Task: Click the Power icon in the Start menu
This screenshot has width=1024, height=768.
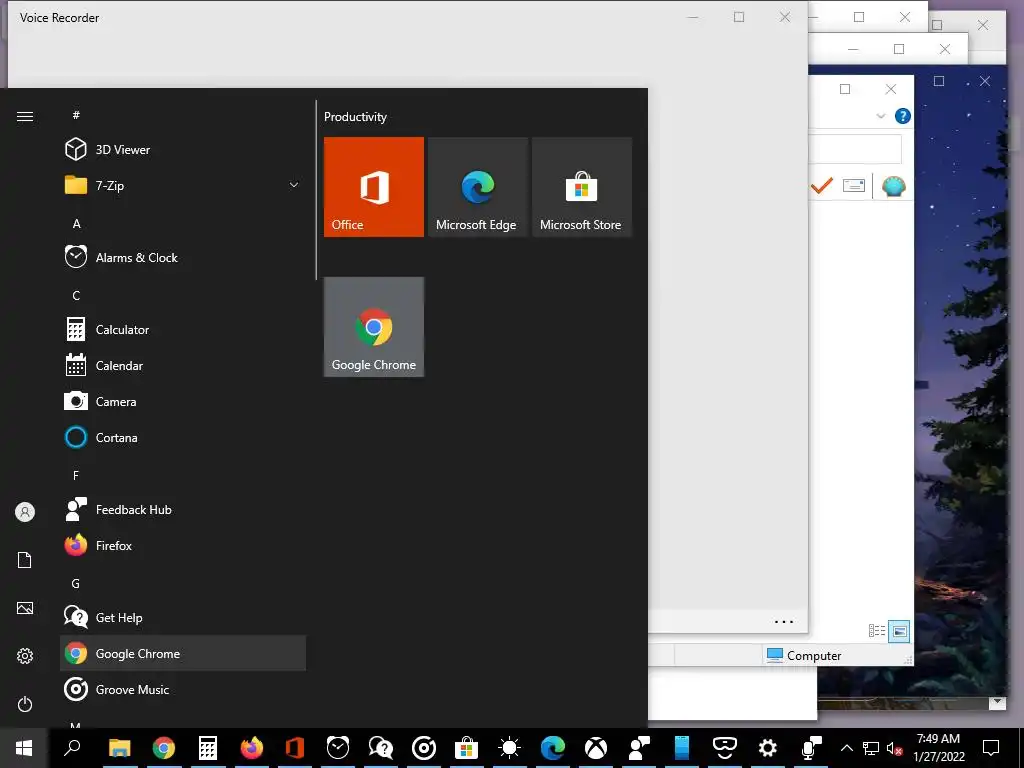Action: pyautogui.click(x=25, y=704)
